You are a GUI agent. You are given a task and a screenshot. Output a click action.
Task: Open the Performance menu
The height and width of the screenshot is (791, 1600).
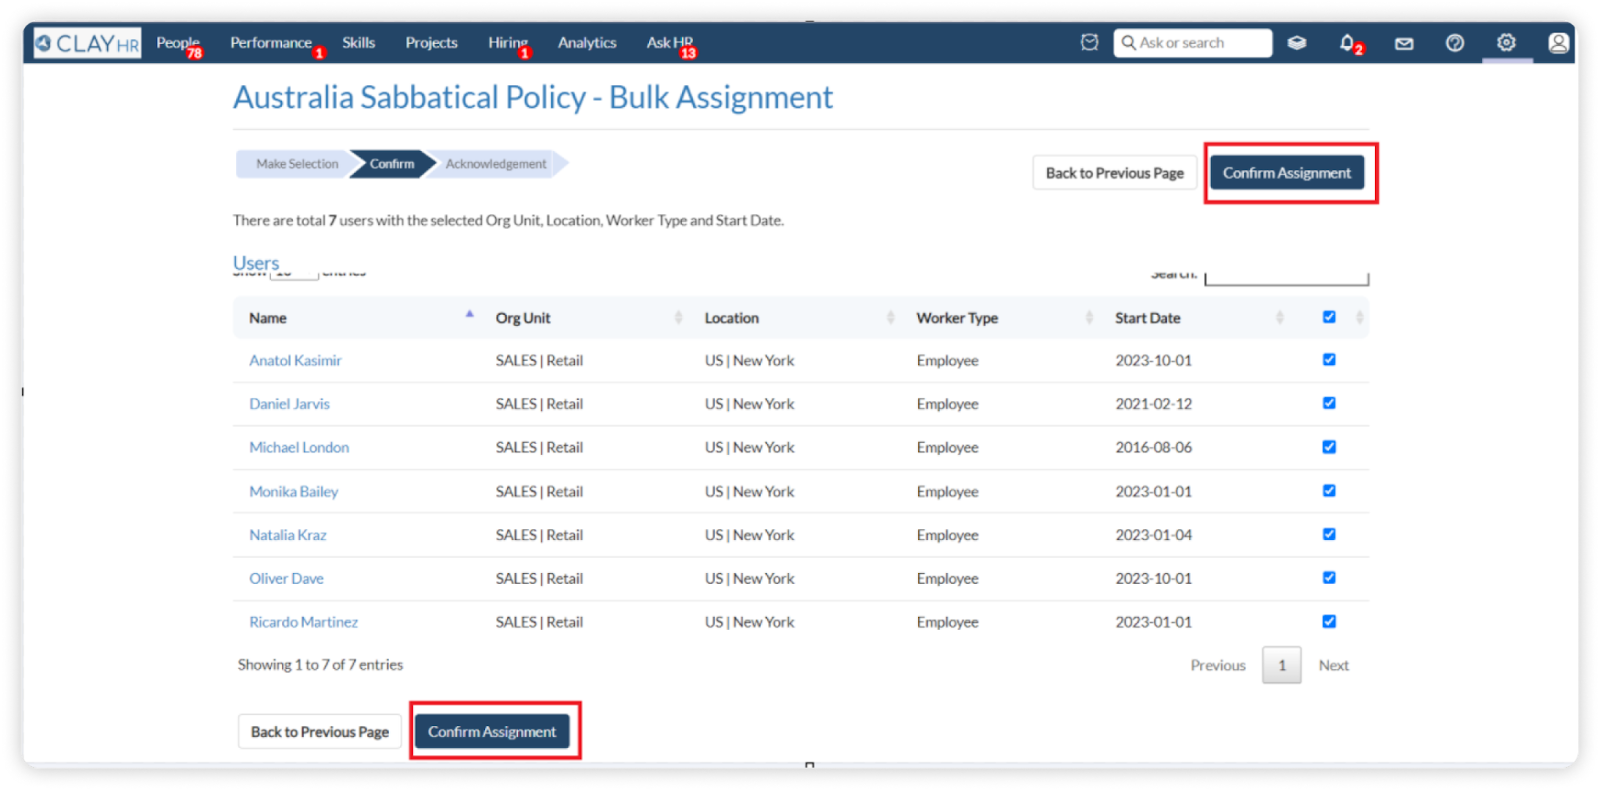click(271, 43)
